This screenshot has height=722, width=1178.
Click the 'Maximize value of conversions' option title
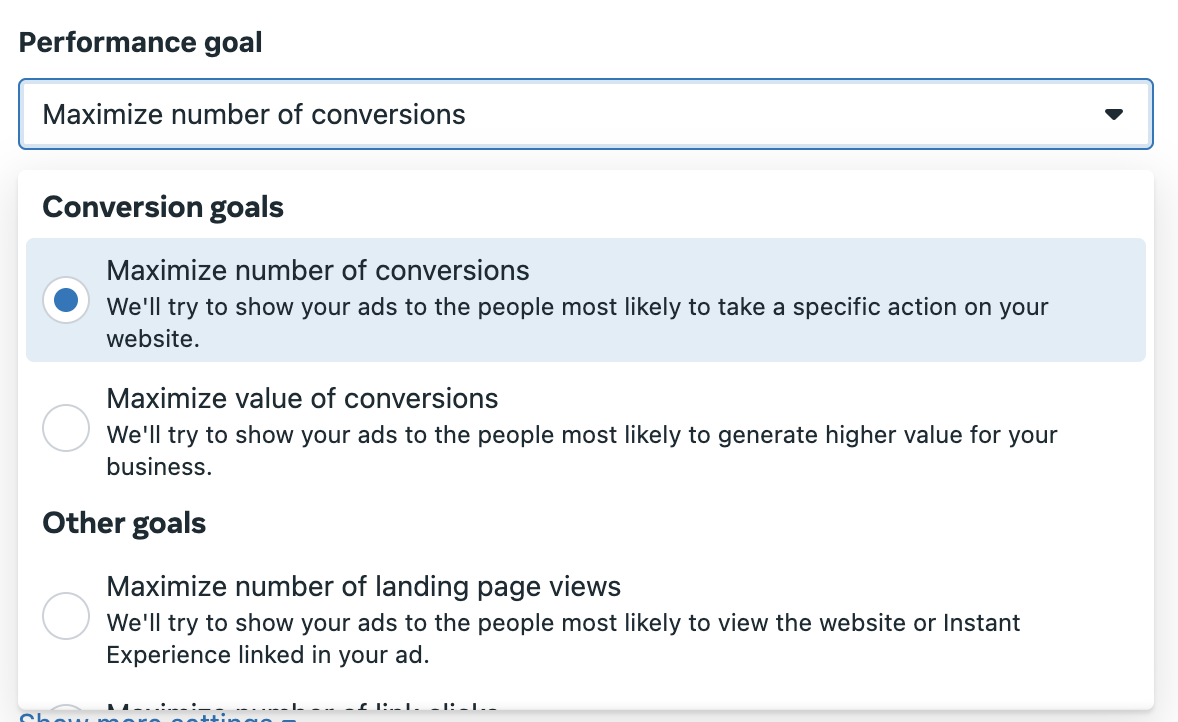pos(302,398)
